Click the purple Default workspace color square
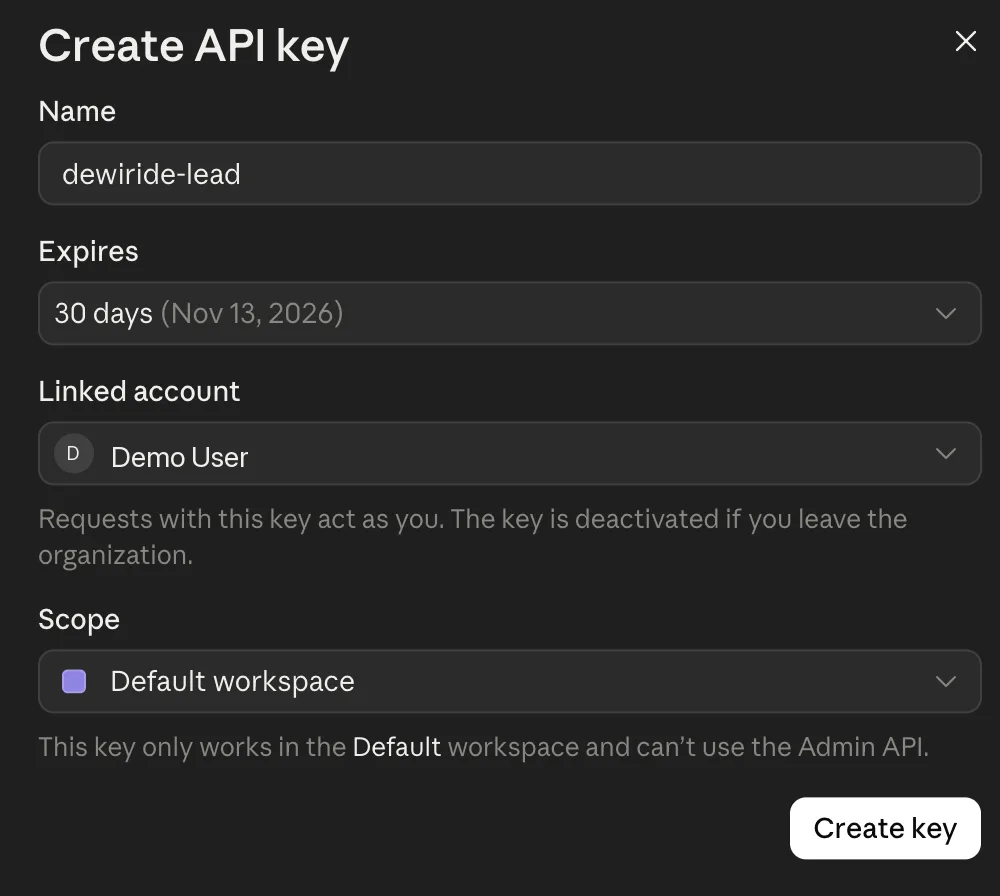Viewport: 1000px width, 896px height. pos(74,681)
